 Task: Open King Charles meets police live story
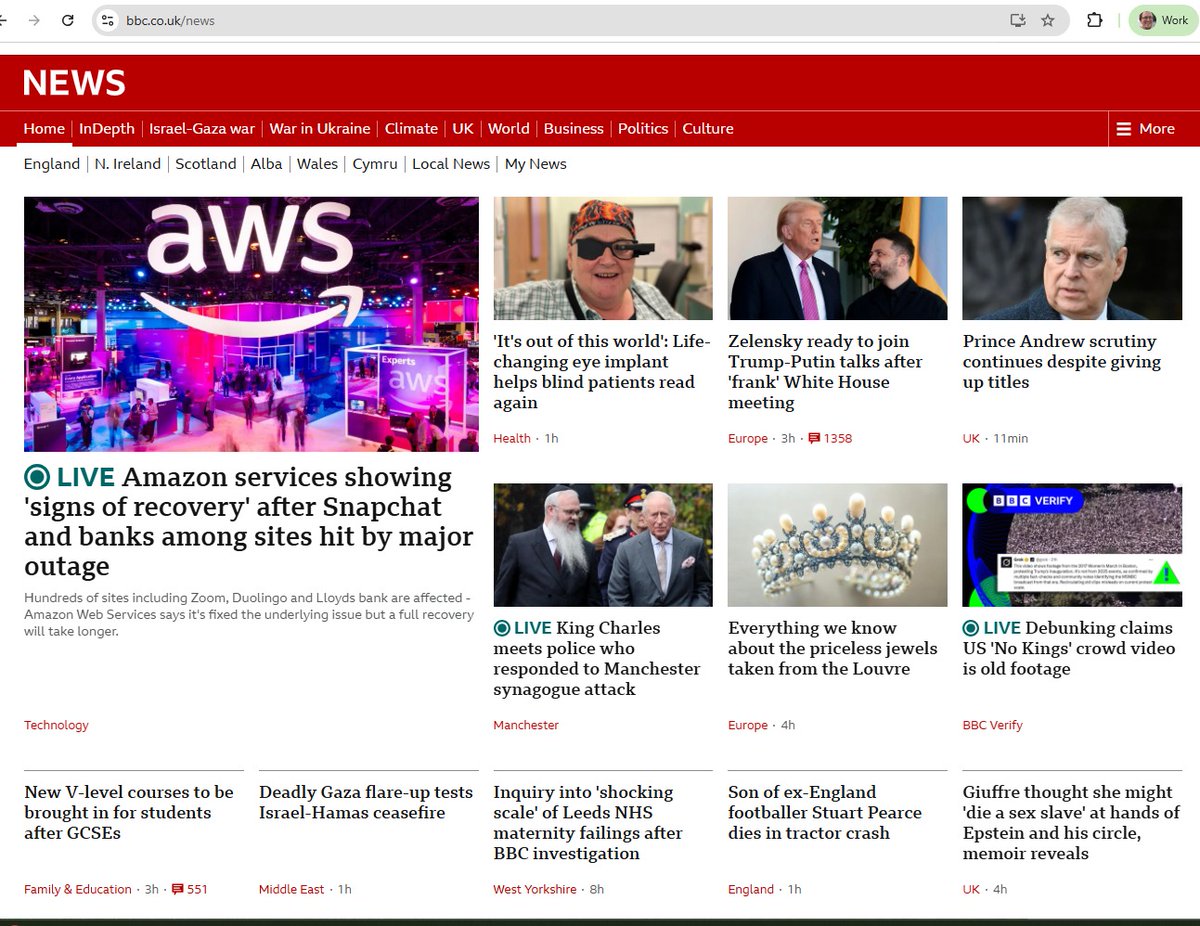pos(597,658)
